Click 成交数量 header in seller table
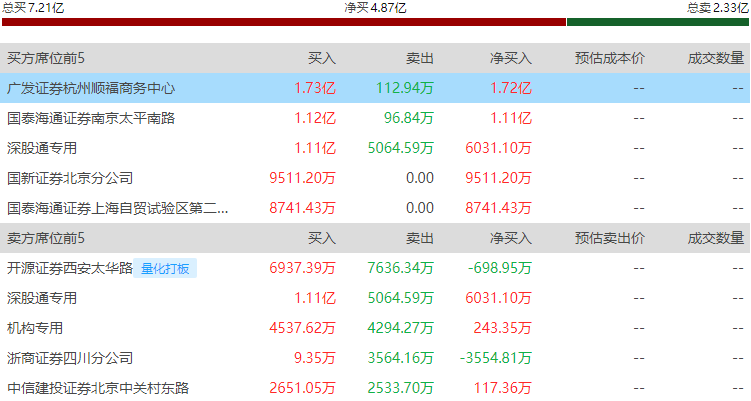Screen dimensions: 751x401 pyautogui.click(x=716, y=238)
